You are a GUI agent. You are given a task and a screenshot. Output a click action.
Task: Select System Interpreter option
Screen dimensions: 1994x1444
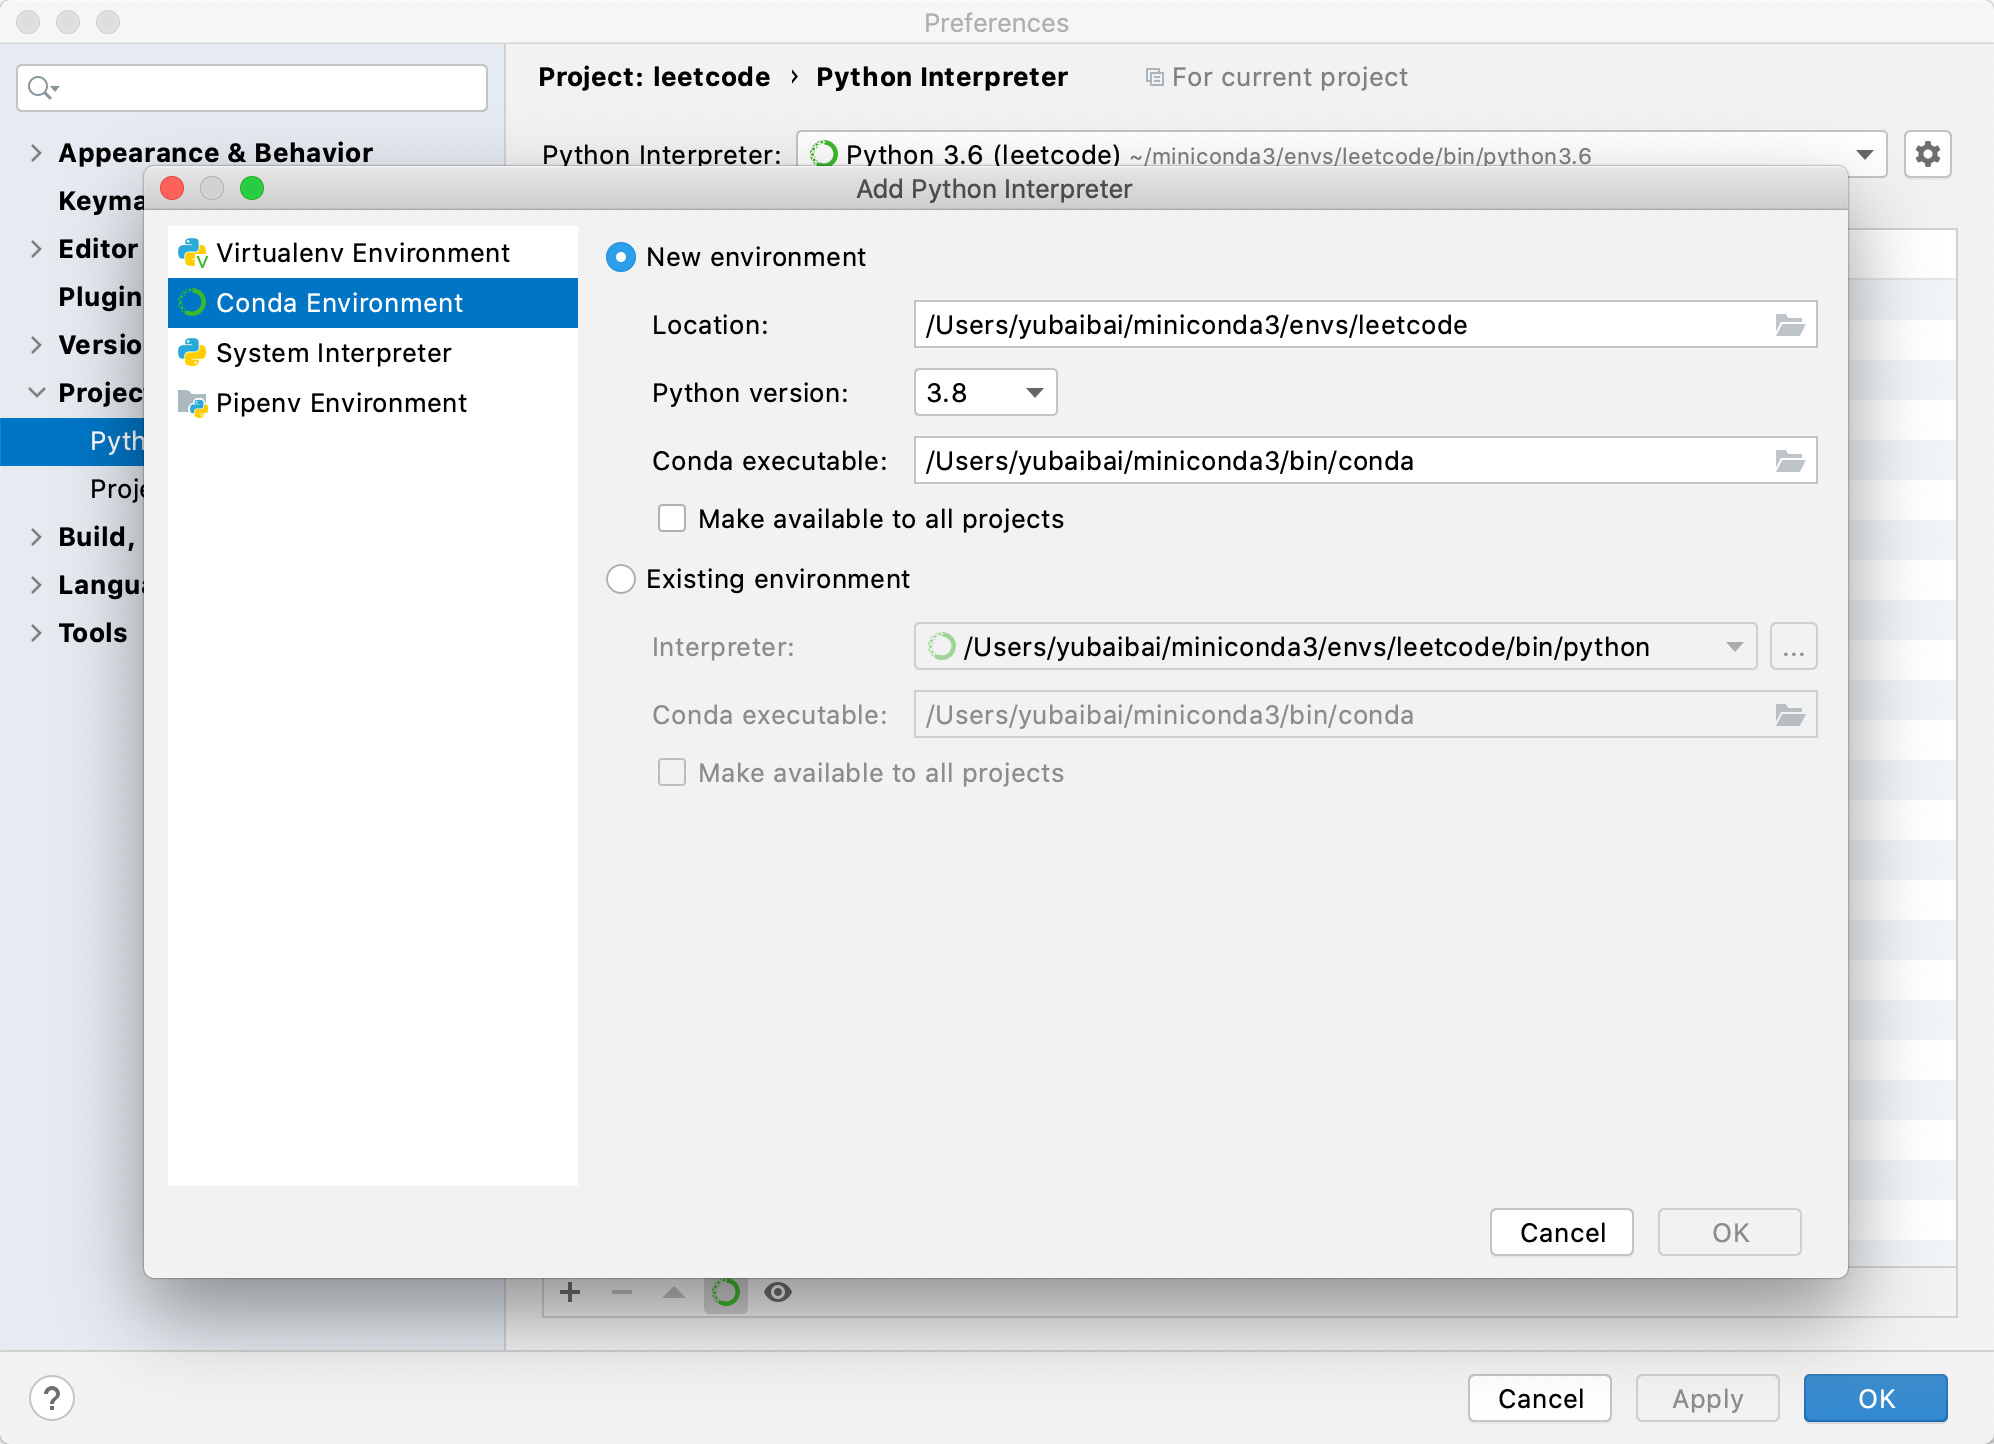(372, 353)
